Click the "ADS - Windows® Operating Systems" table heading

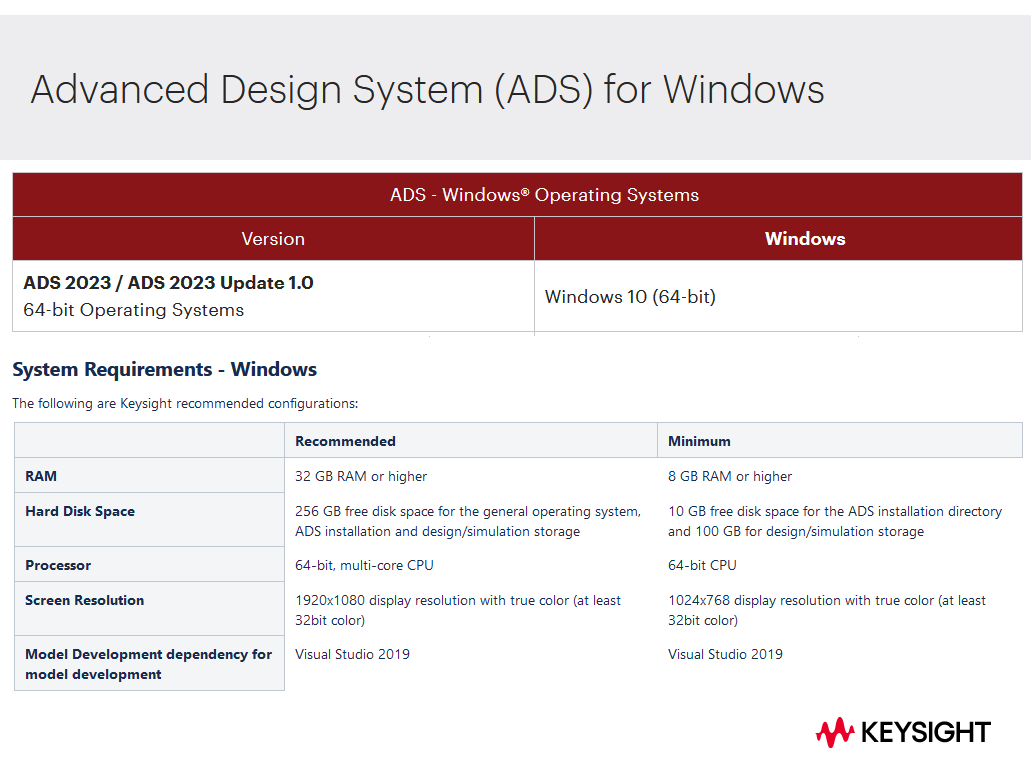[544, 195]
